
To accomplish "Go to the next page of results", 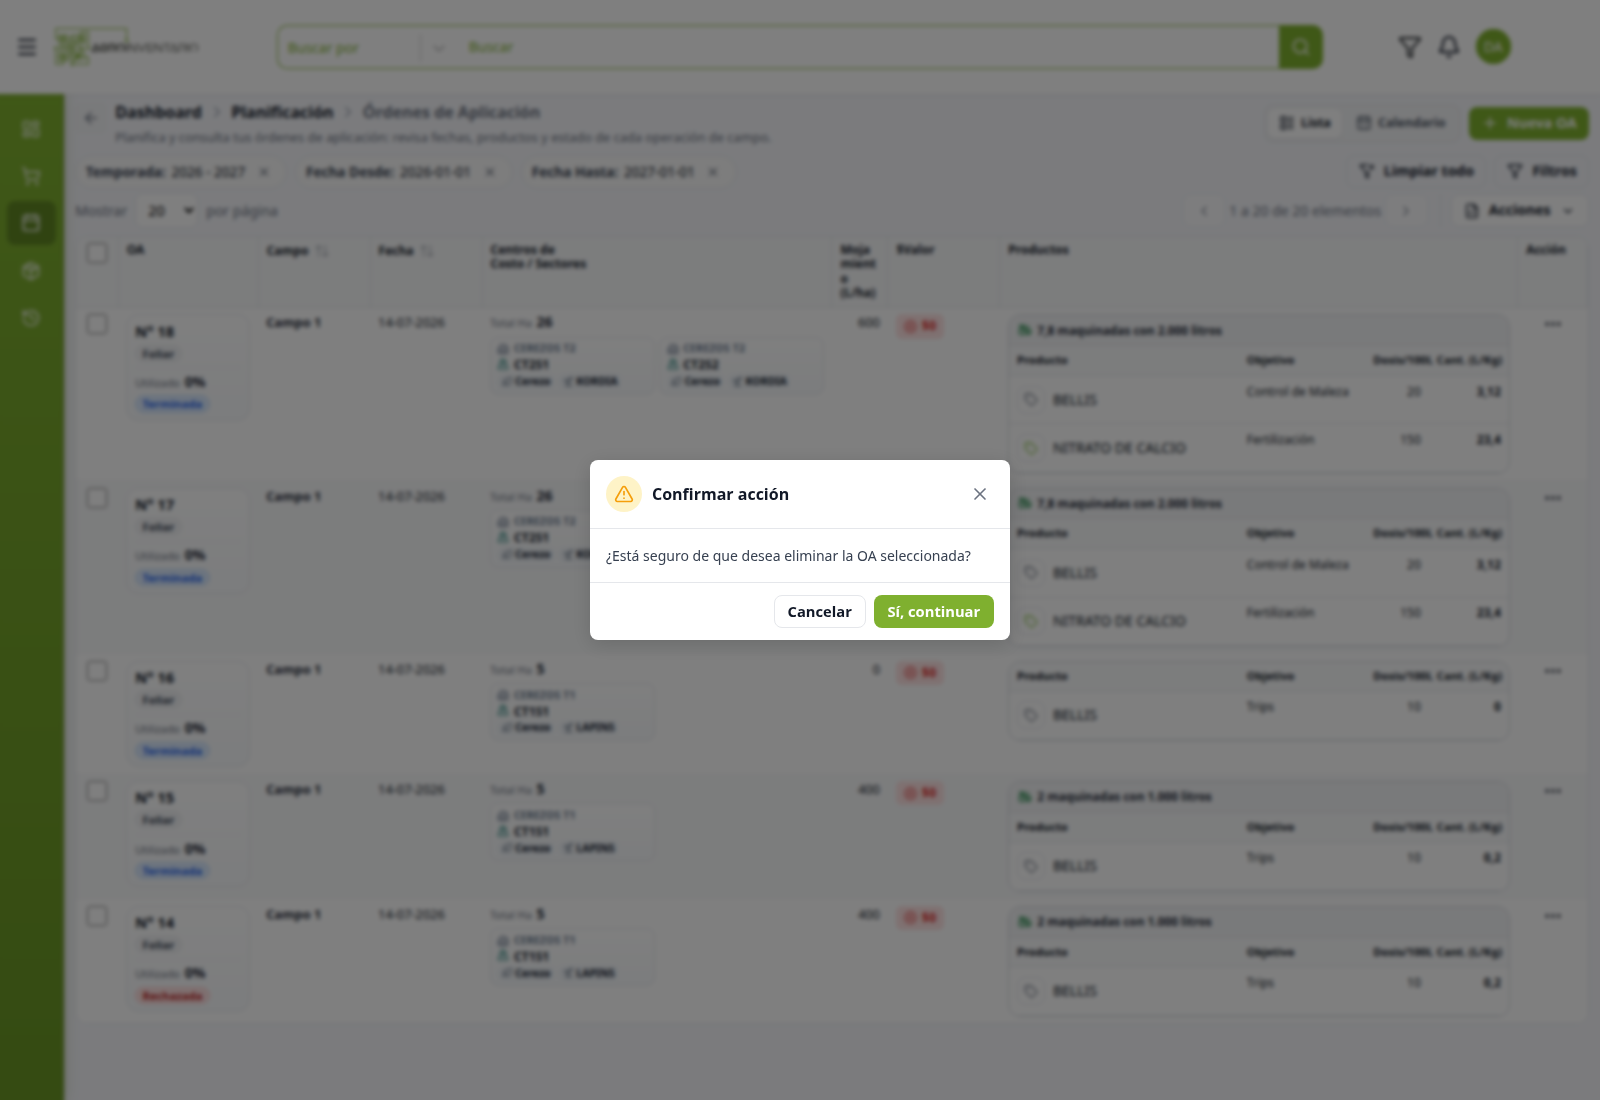I will 1406,211.
